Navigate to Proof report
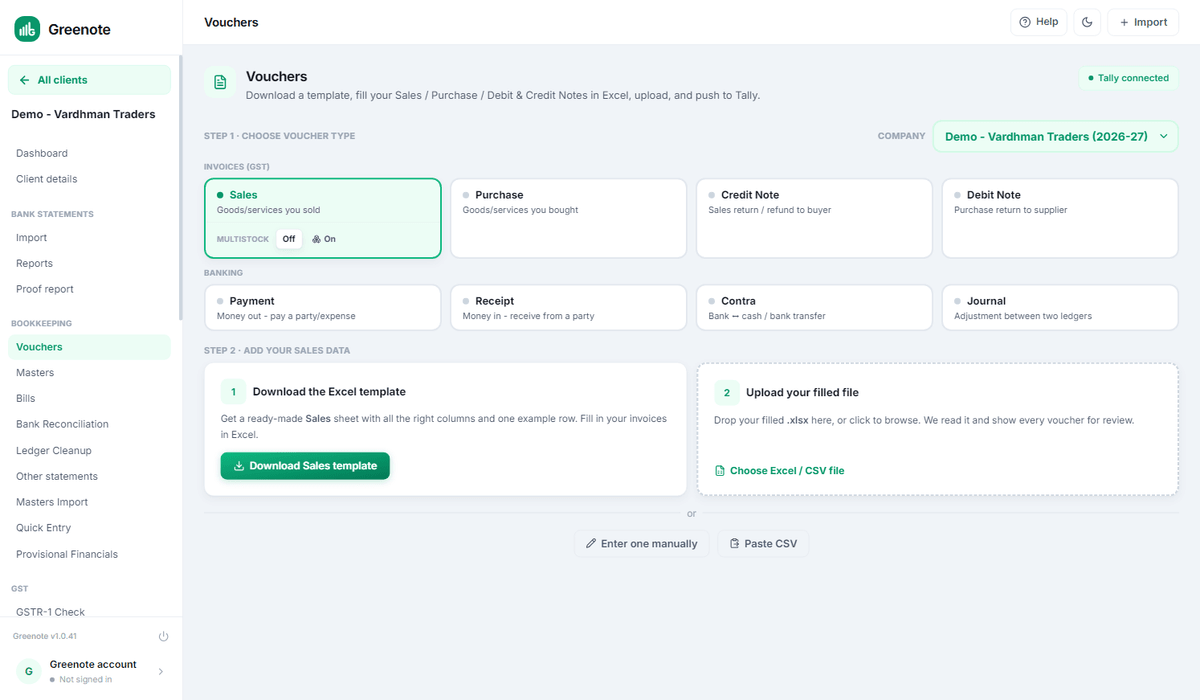 (x=90, y=289)
